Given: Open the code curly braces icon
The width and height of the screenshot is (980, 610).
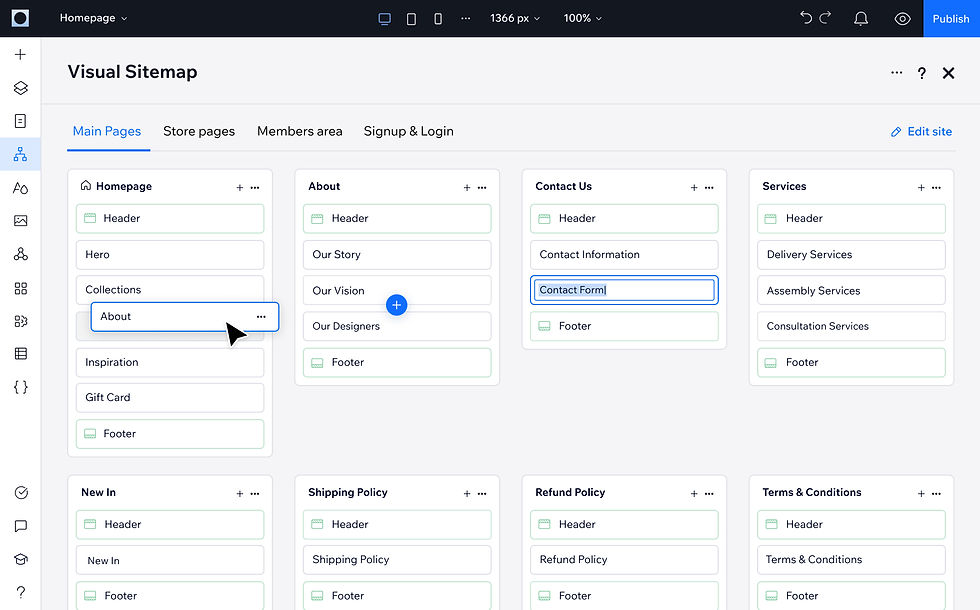Looking at the screenshot, I should coord(20,387).
